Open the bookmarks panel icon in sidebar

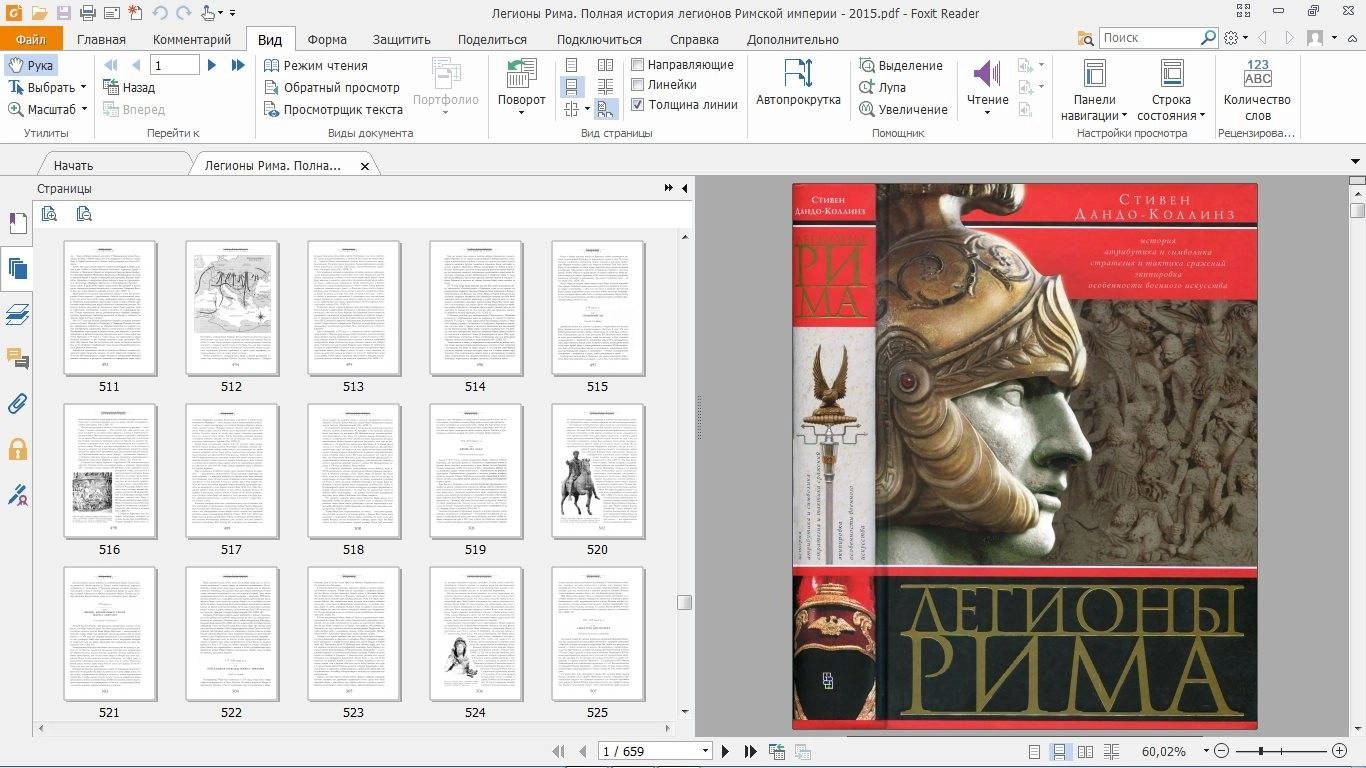pyautogui.click(x=17, y=223)
